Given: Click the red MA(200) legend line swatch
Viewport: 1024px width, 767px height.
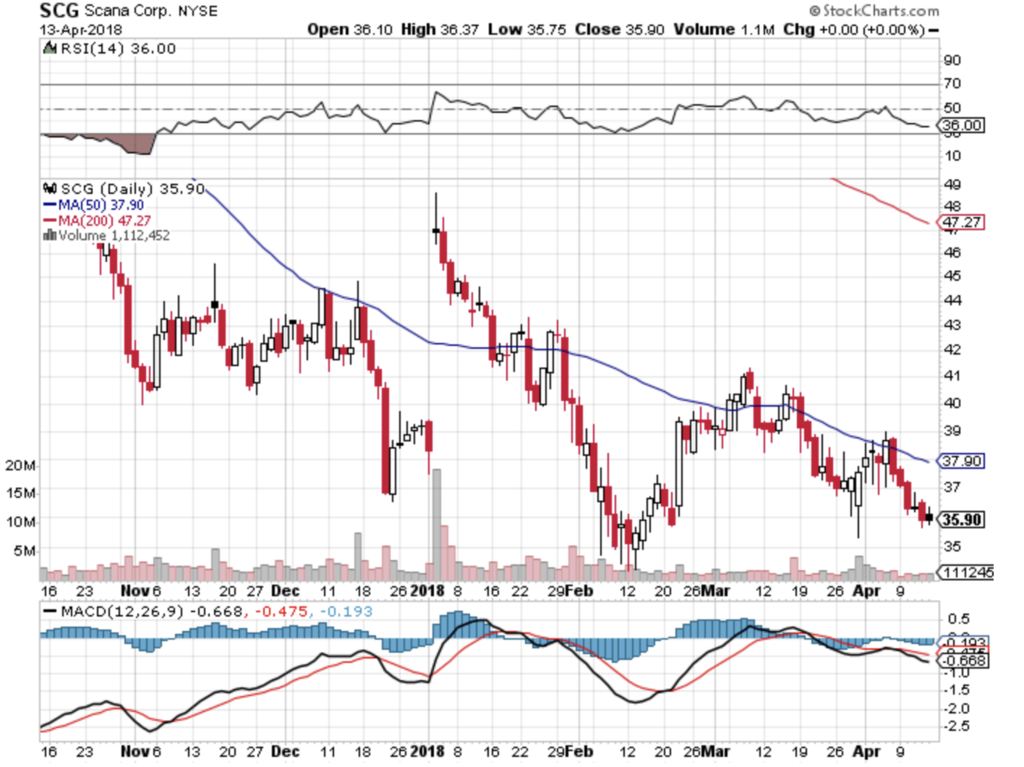Looking at the screenshot, I should point(49,220).
